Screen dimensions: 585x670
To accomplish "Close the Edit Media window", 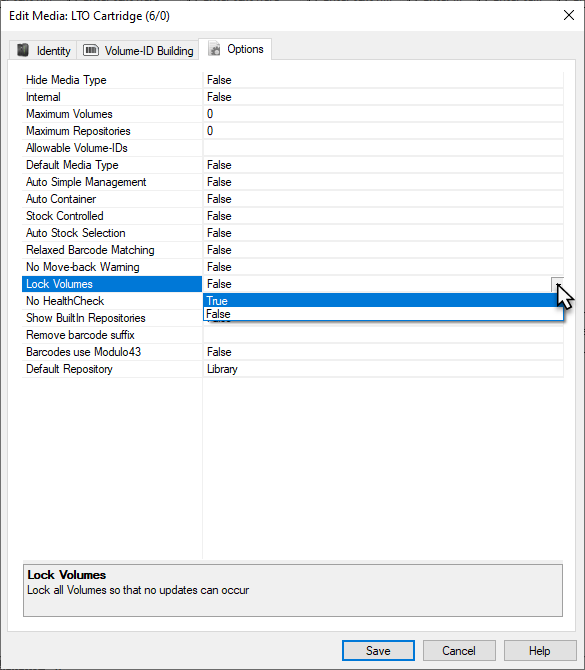I will (x=569, y=15).
